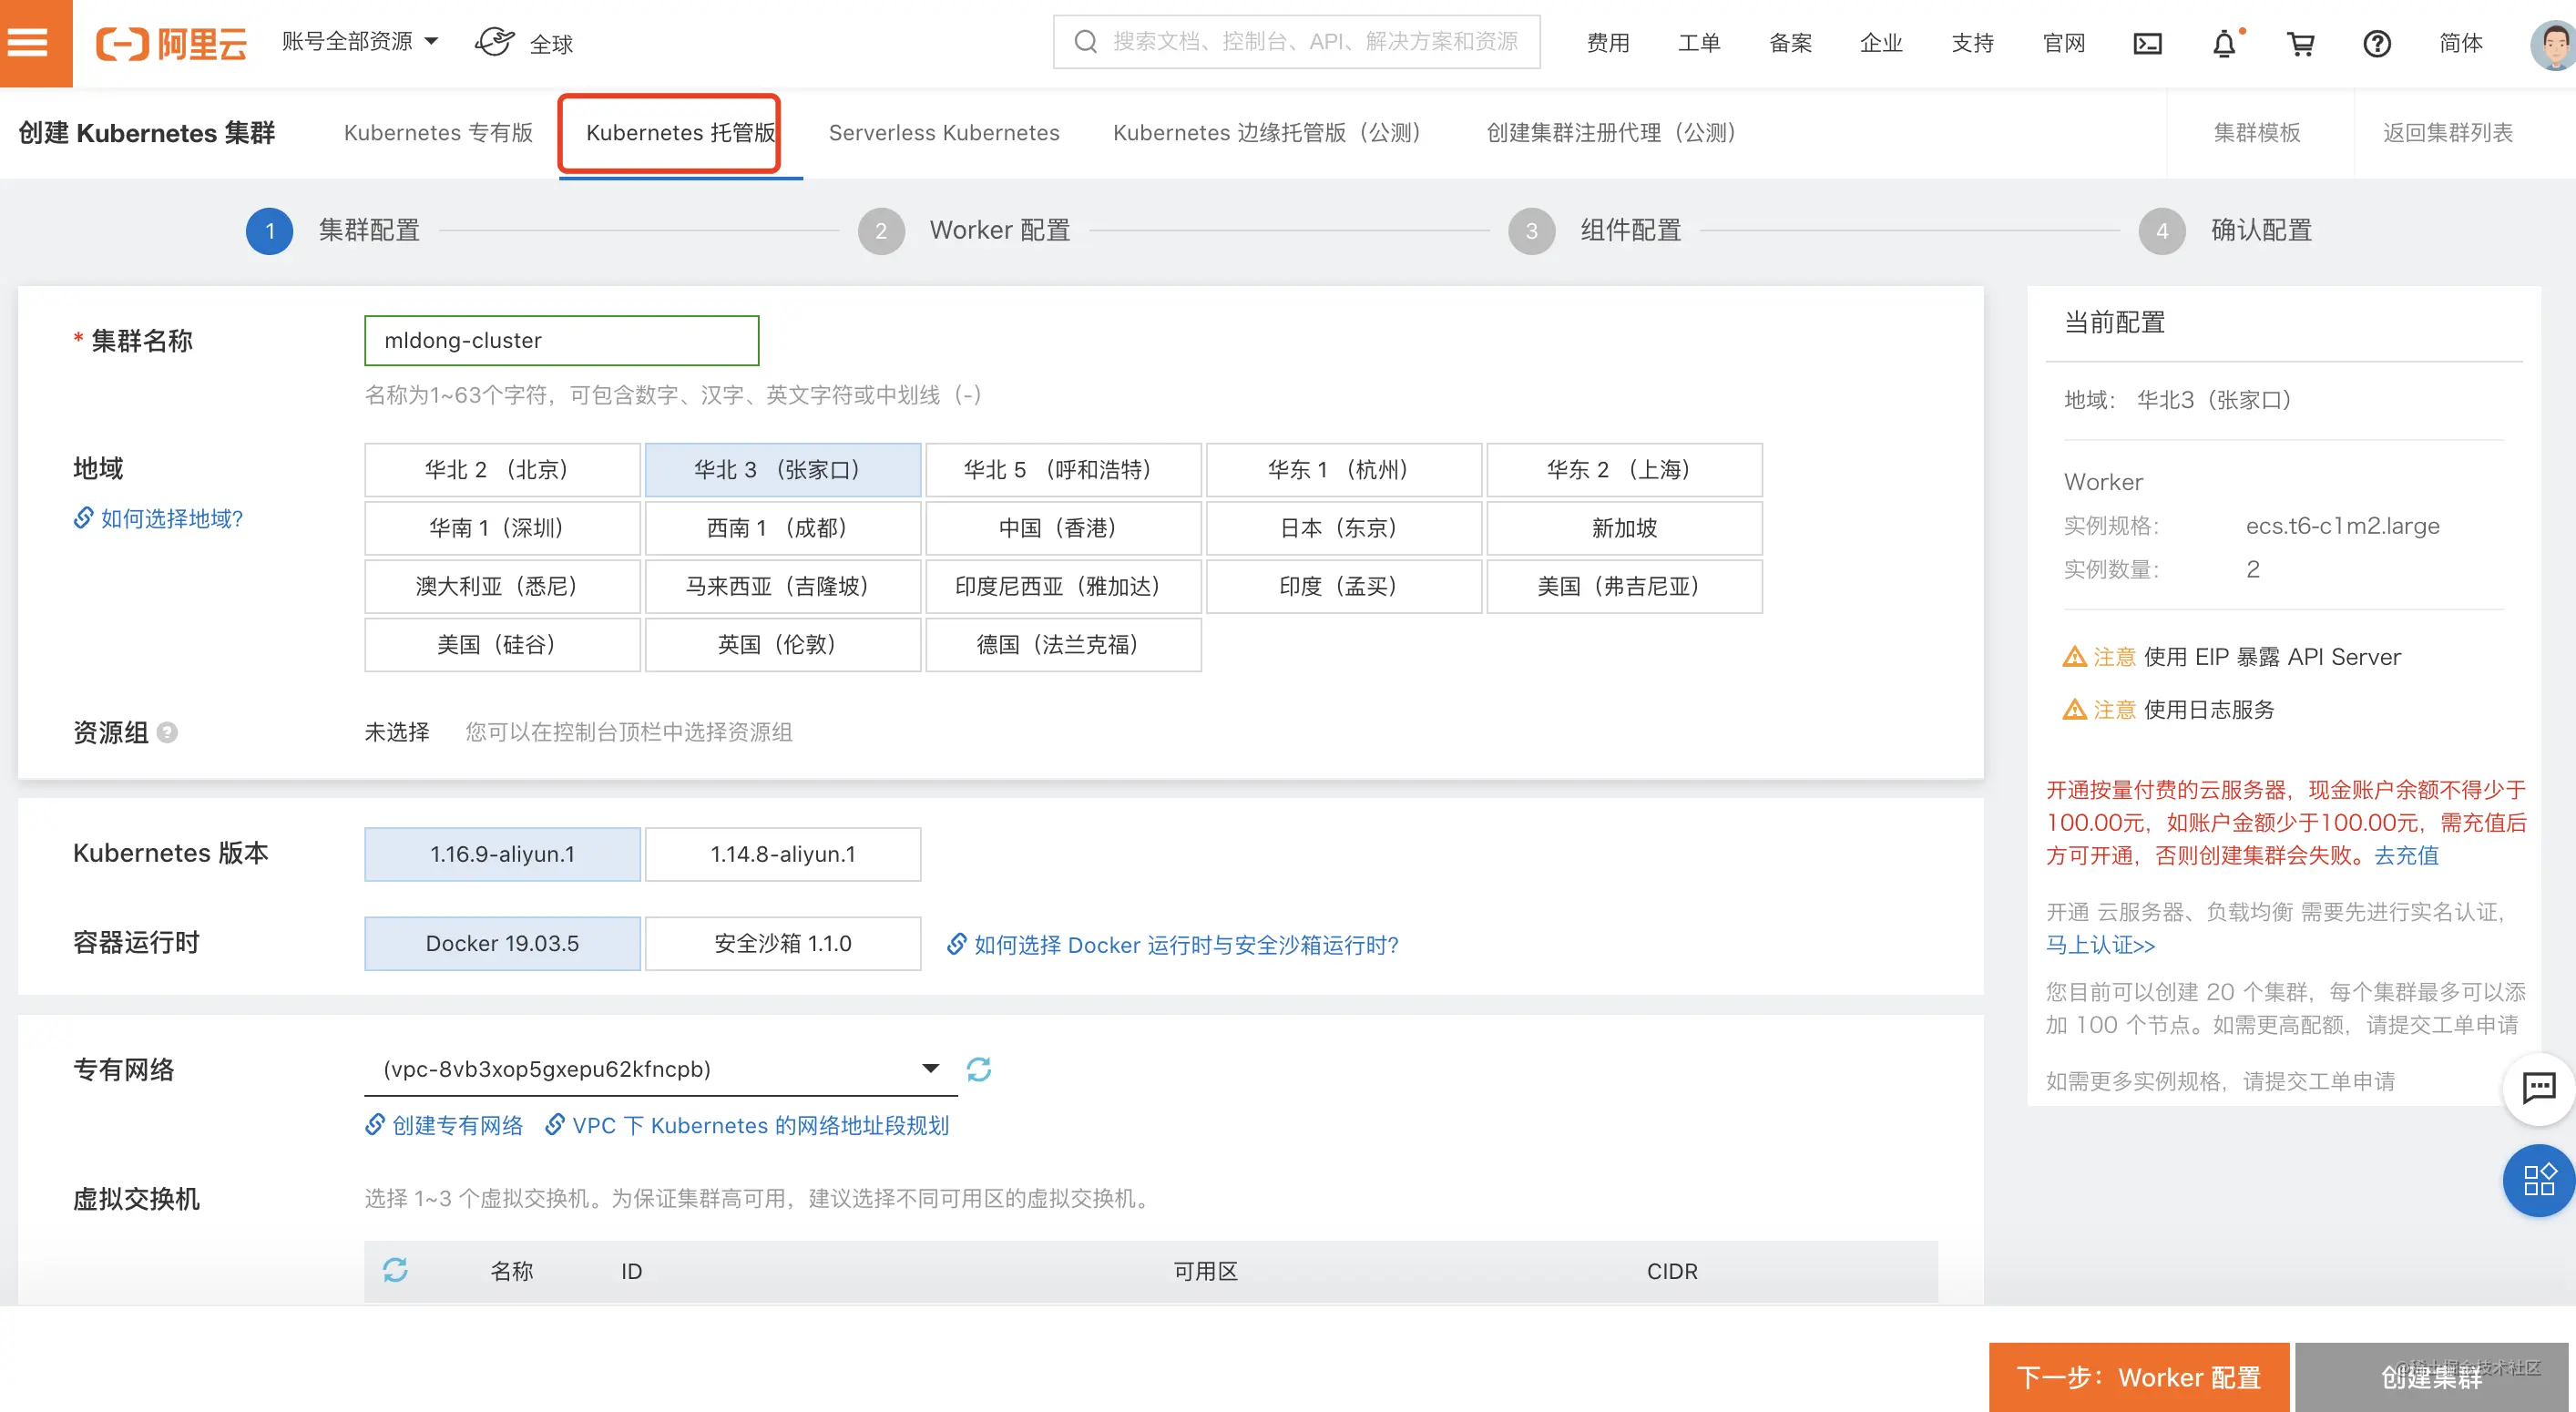Open the blue quick-apps floating button

click(2539, 1180)
